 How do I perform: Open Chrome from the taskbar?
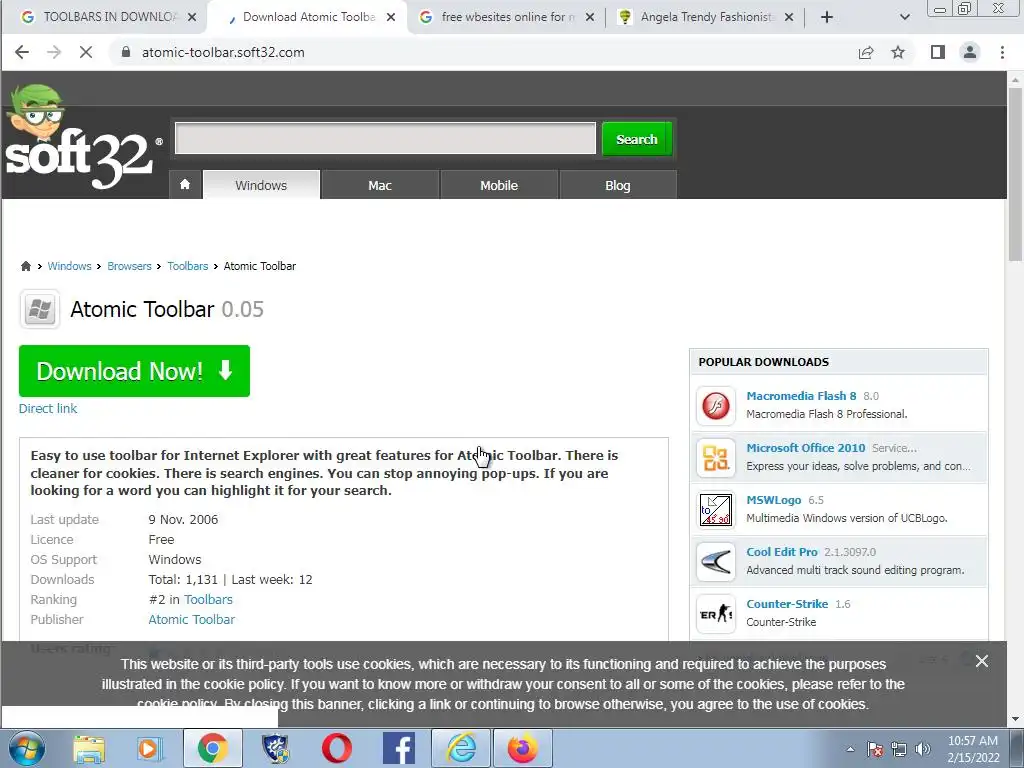(212, 748)
